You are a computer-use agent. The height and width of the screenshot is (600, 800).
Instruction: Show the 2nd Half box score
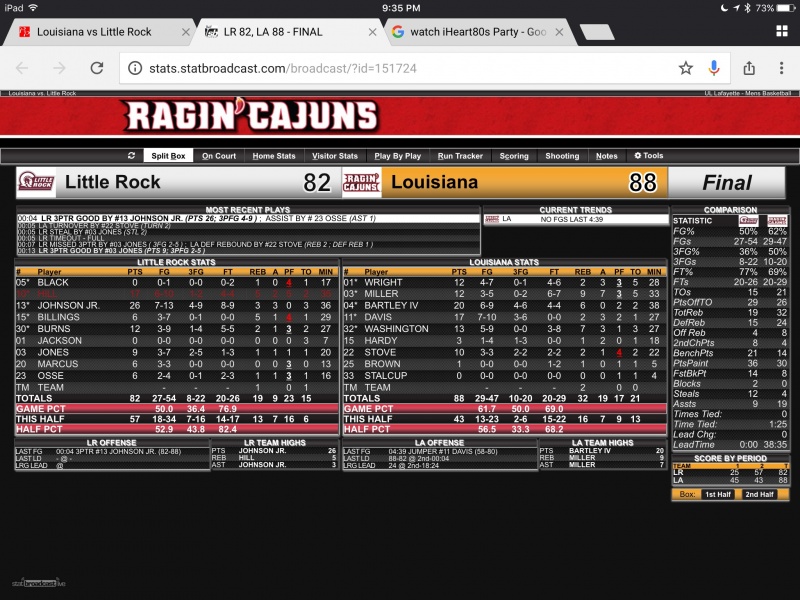point(759,494)
